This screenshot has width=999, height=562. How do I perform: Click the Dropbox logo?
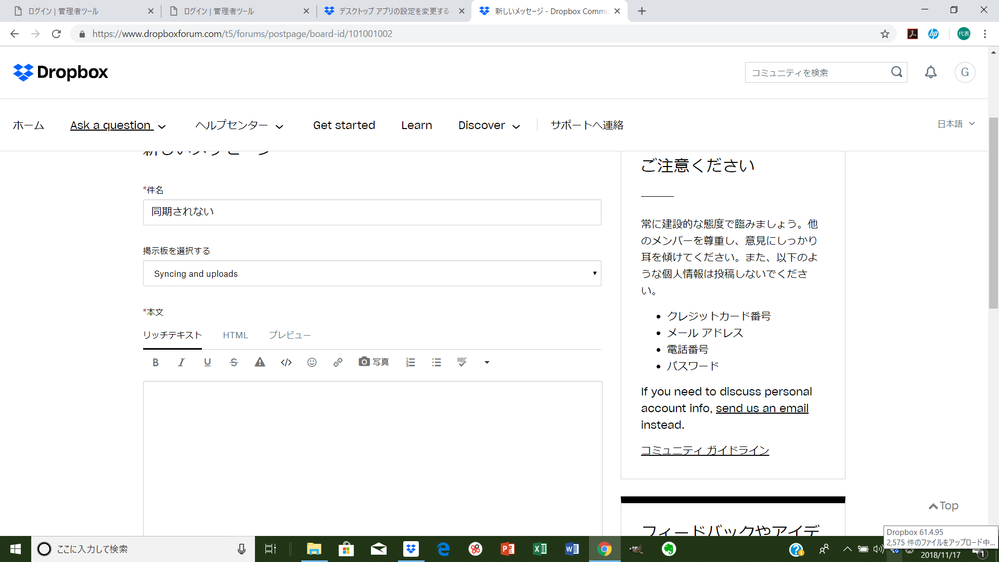coord(61,72)
